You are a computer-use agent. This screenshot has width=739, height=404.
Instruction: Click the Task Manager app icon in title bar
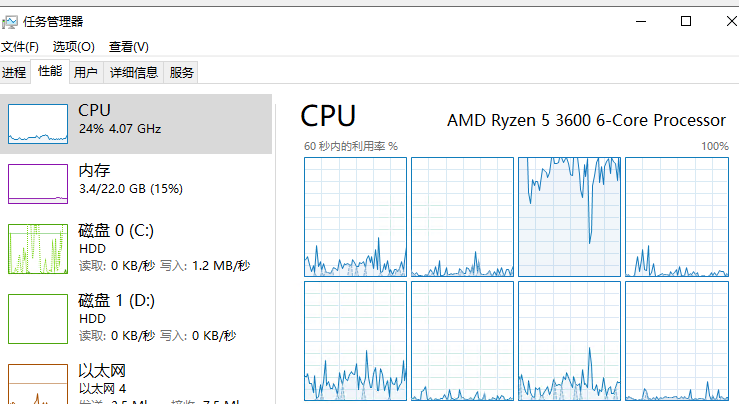click(9, 22)
